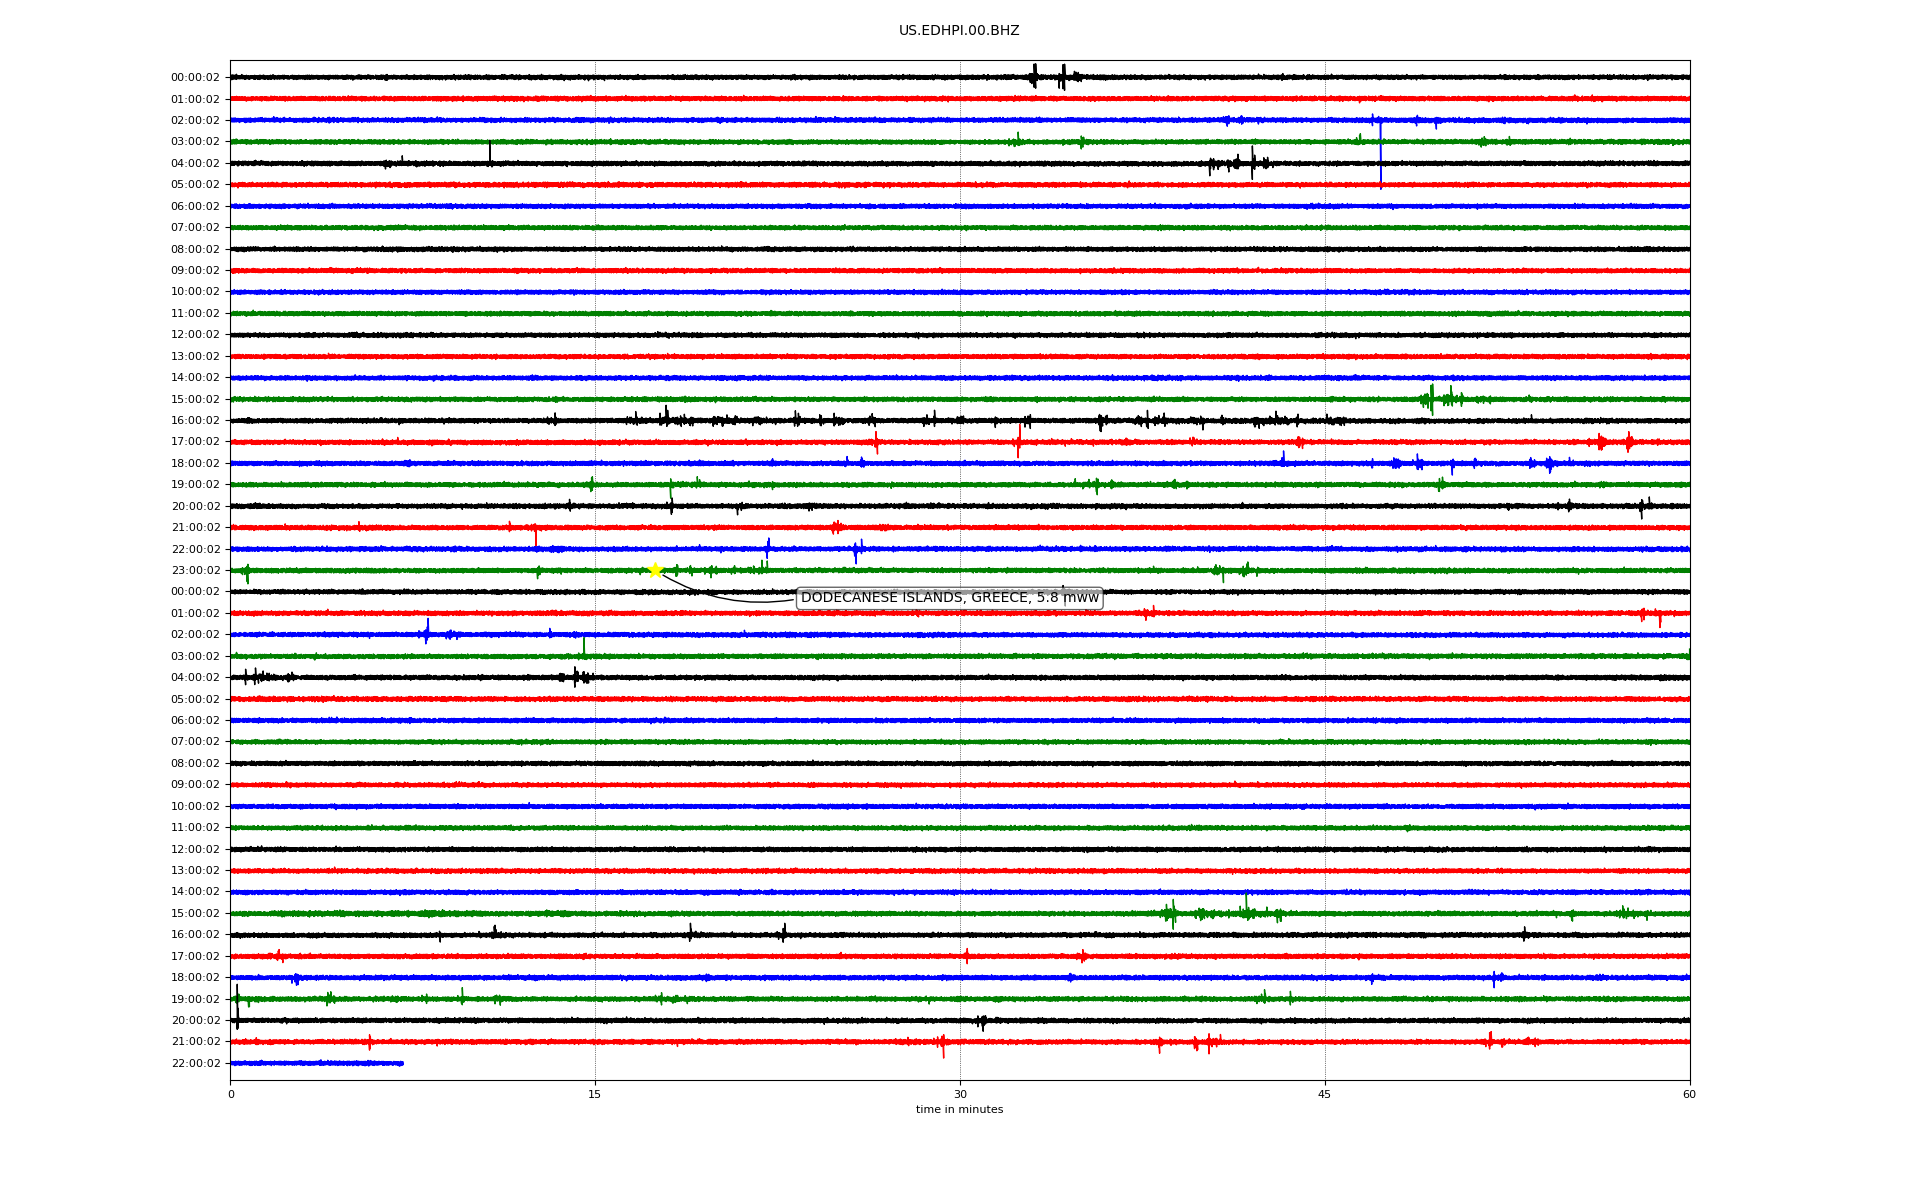Click the US.EDHPI.00.BHZ plot title

point(959,31)
